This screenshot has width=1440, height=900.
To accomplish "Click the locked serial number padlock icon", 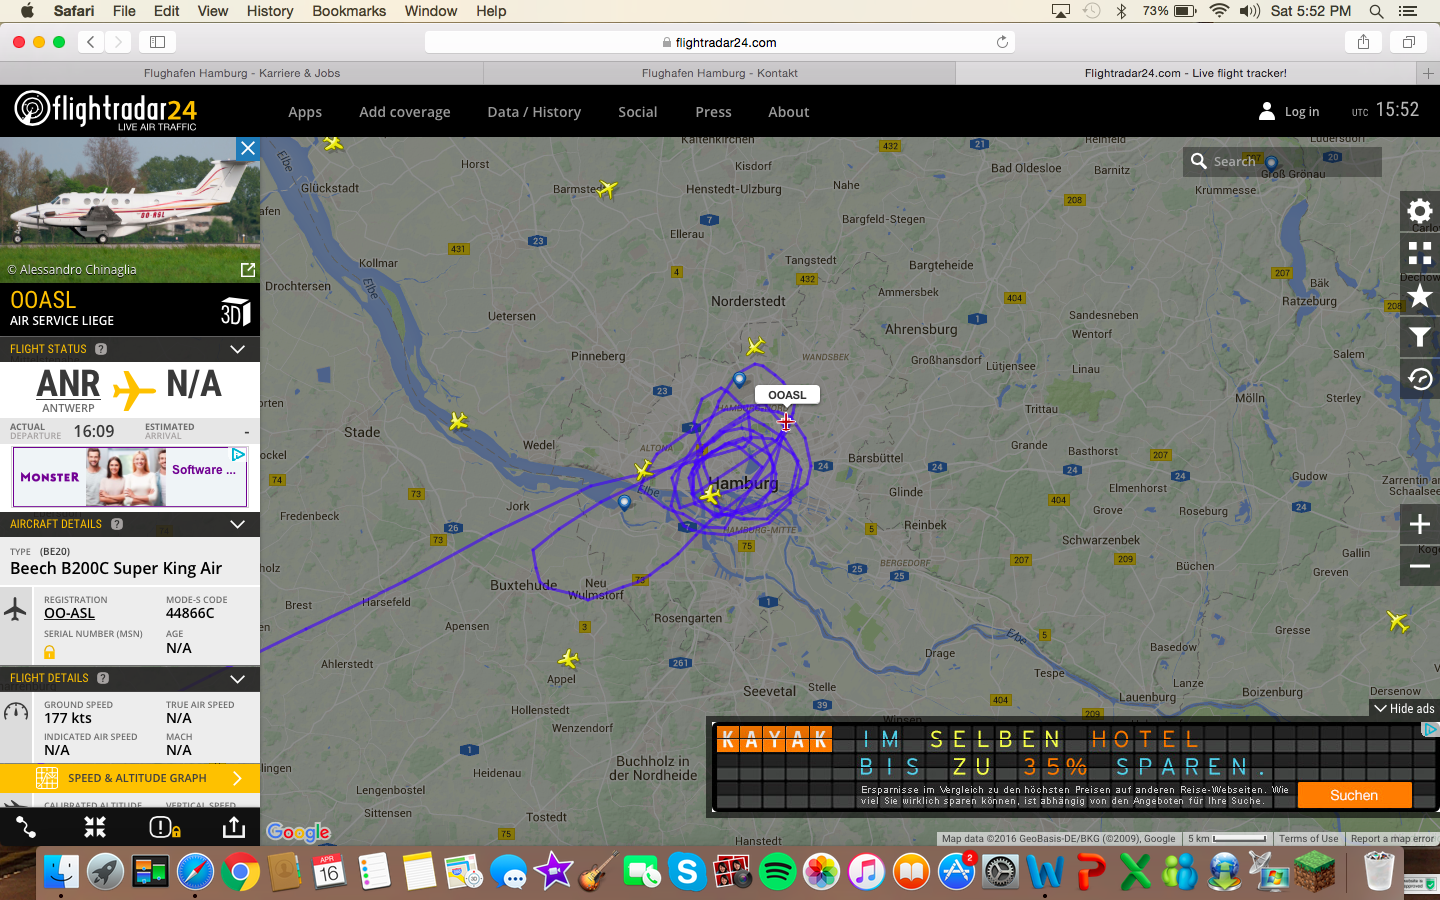I will click(x=49, y=652).
